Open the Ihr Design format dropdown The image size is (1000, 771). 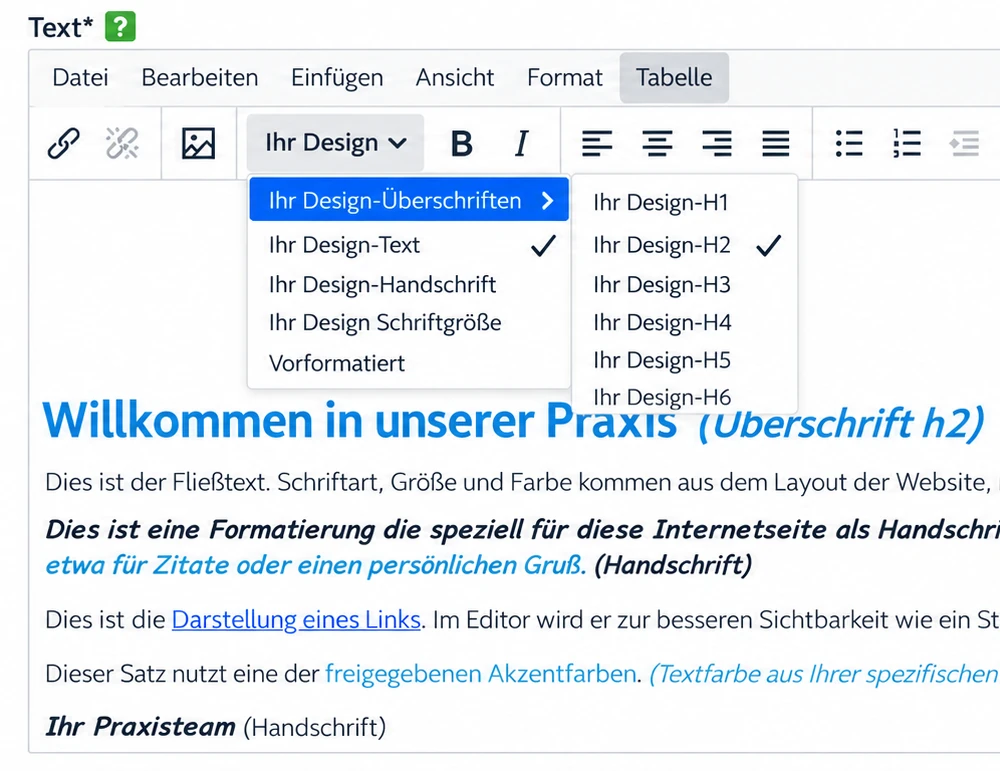tap(335, 143)
